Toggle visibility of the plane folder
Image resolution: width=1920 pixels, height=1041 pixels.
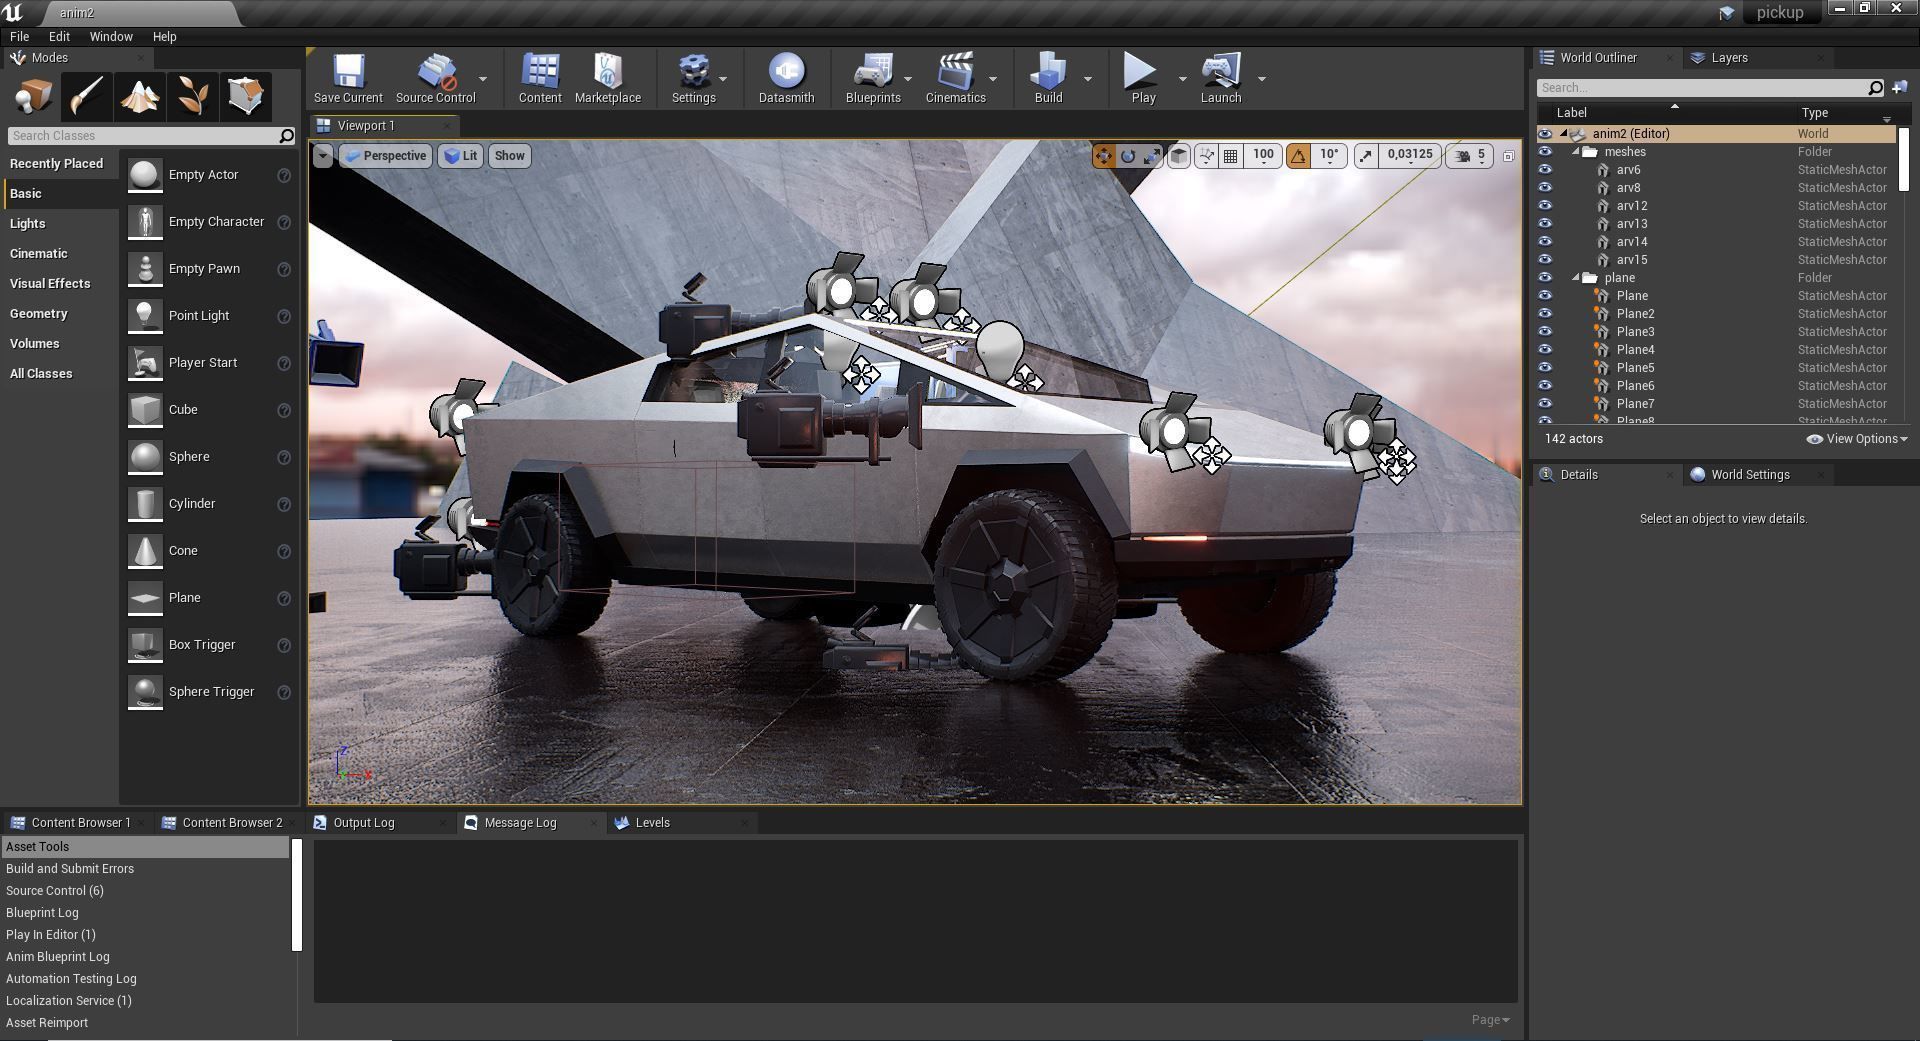(x=1545, y=278)
